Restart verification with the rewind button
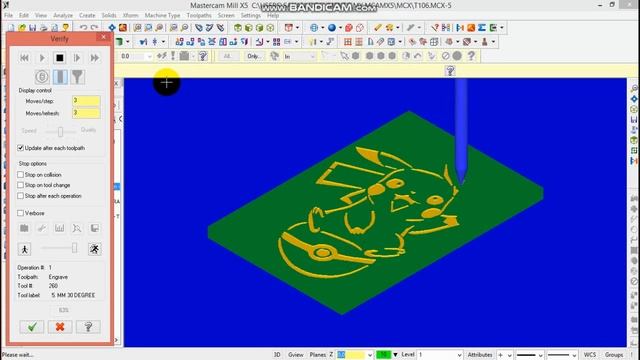This screenshot has width=640, height=360. 24,58
